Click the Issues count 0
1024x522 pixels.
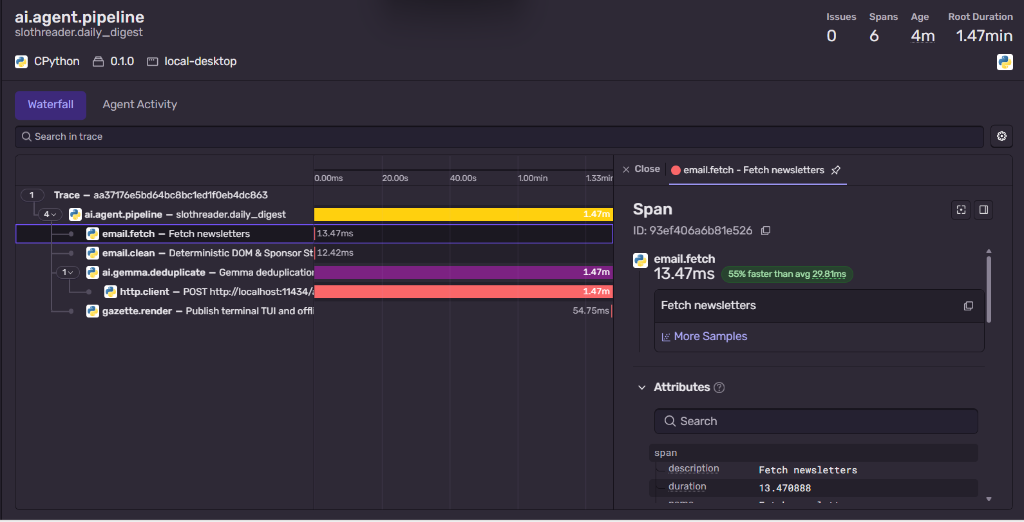click(831, 36)
